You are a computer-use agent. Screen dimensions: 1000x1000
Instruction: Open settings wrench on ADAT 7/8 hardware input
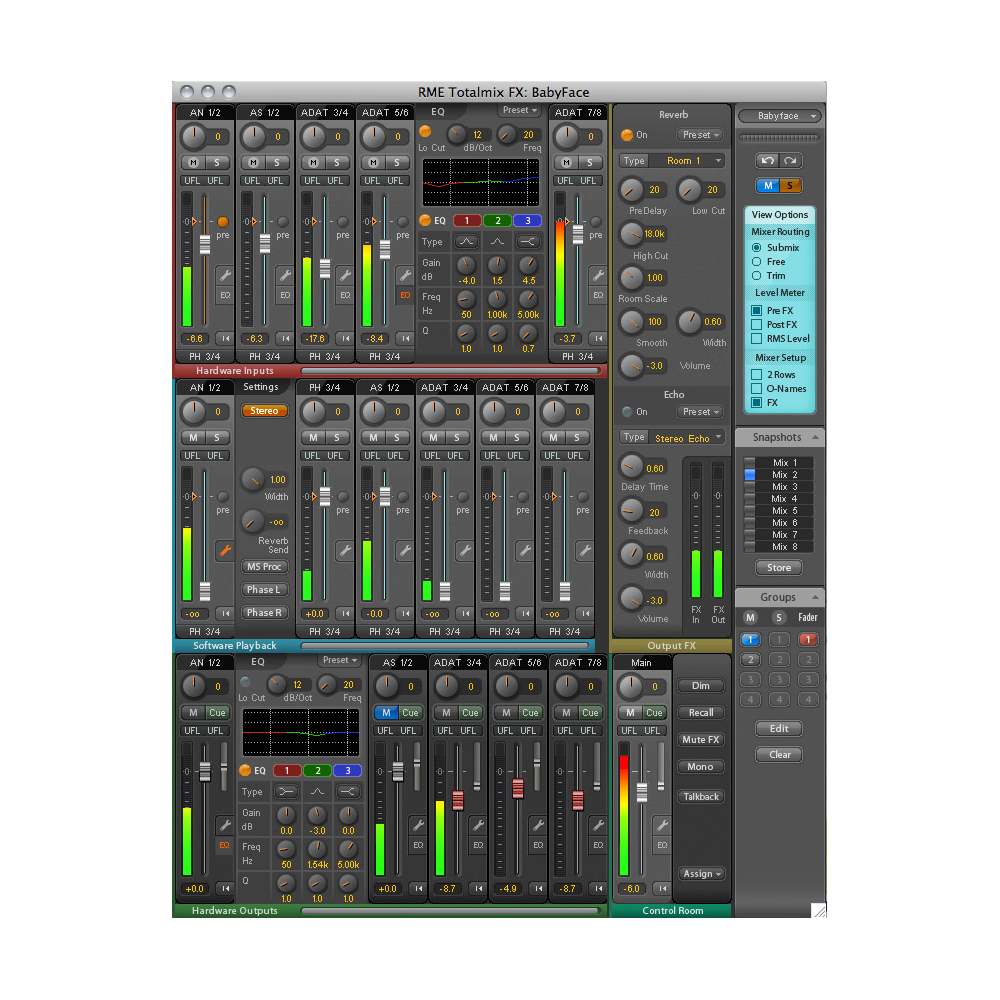coord(597,275)
